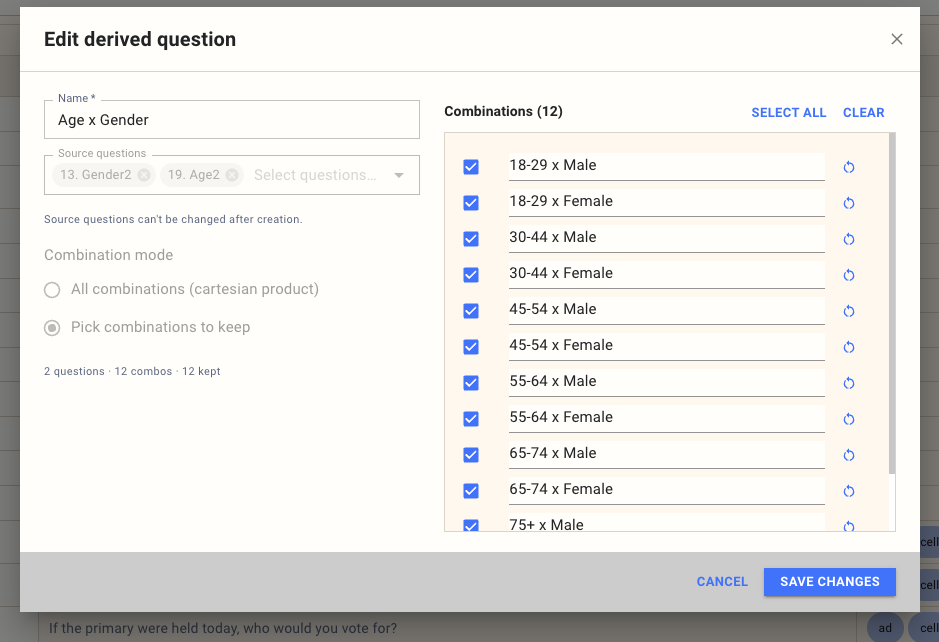The height and width of the screenshot is (642, 939).
Task: Reset the 30-44 x Male label
Action: (x=849, y=239)
